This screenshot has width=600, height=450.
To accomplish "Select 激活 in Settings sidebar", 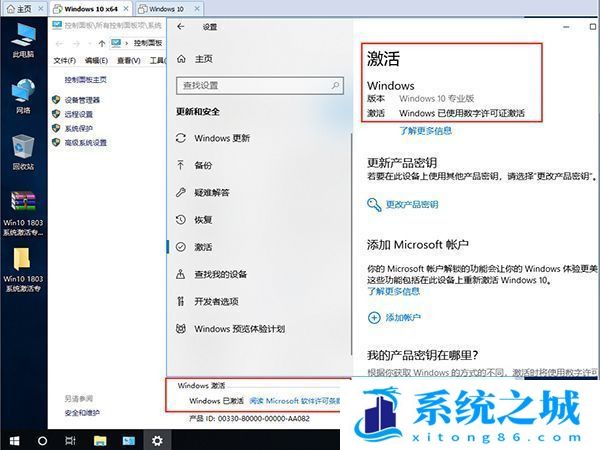I will [x=203, y=247].
